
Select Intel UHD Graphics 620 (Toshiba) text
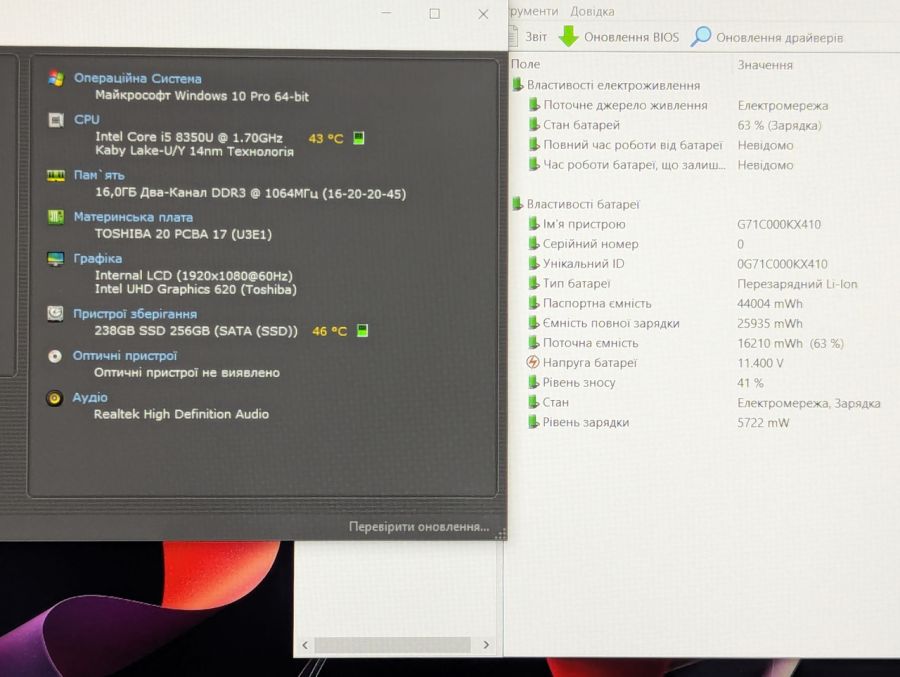pyautogui.click(x=196, y=289)
